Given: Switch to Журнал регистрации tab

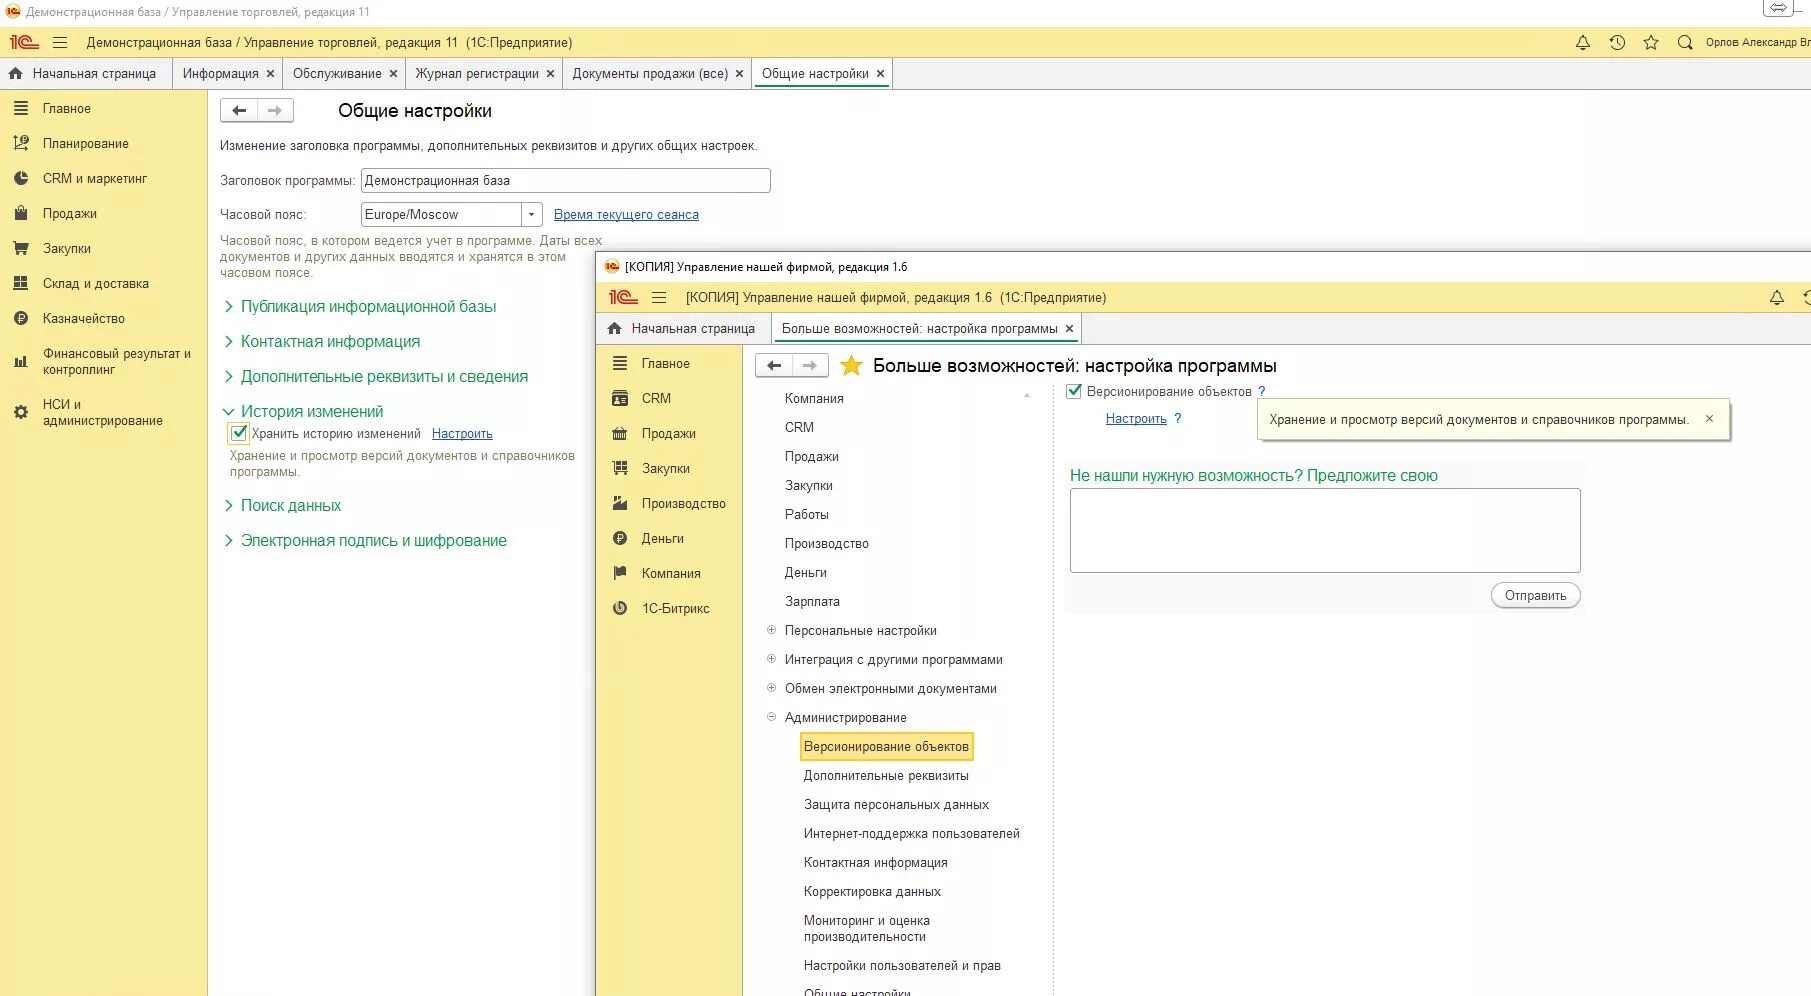Looking at the screenshot, I should (x=477, y=74).
